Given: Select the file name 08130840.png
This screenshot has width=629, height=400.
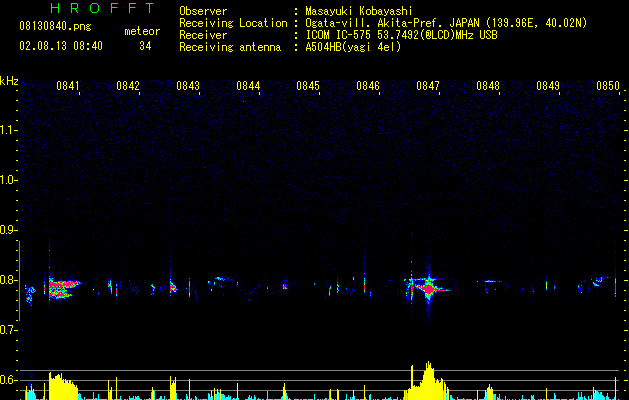Looking at the screenshot, I should point(55,26).
